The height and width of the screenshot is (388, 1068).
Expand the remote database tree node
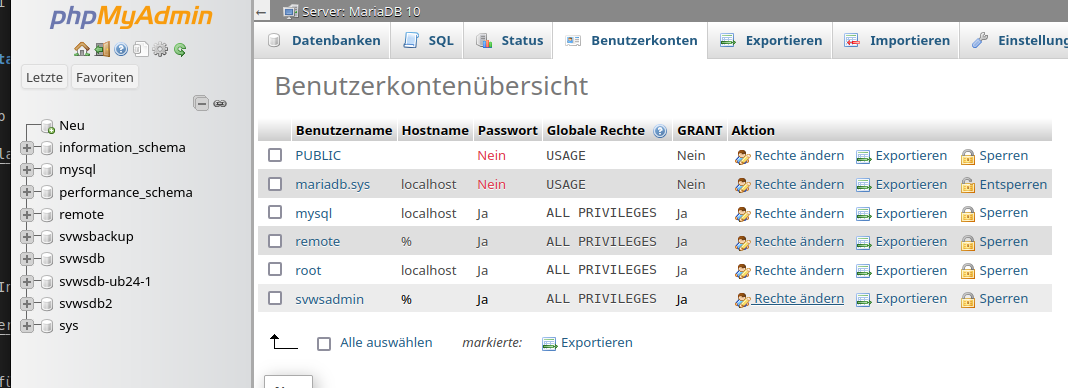27,215
